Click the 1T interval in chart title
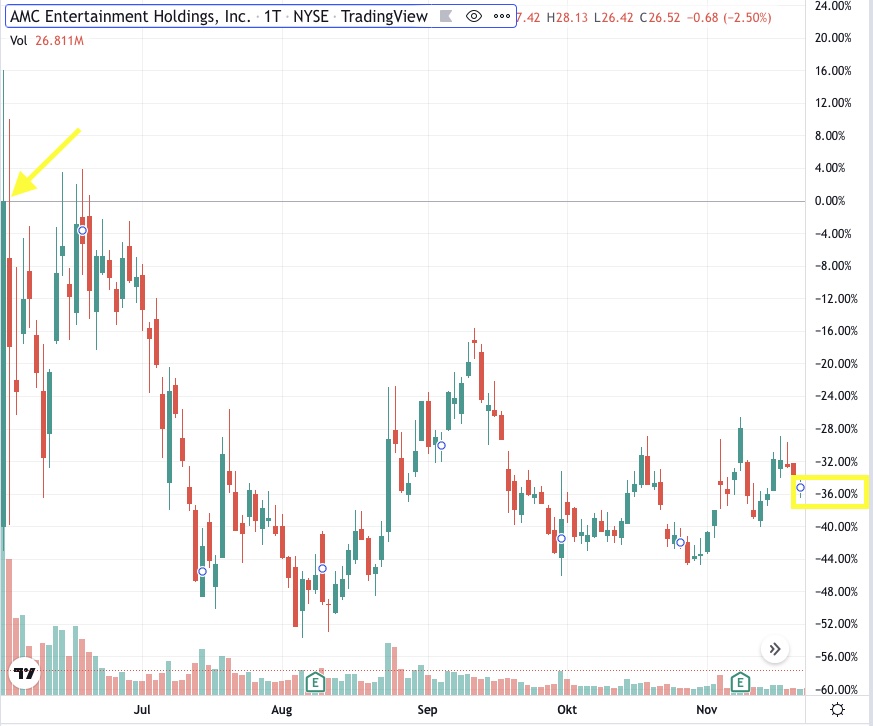 [272, 16]
